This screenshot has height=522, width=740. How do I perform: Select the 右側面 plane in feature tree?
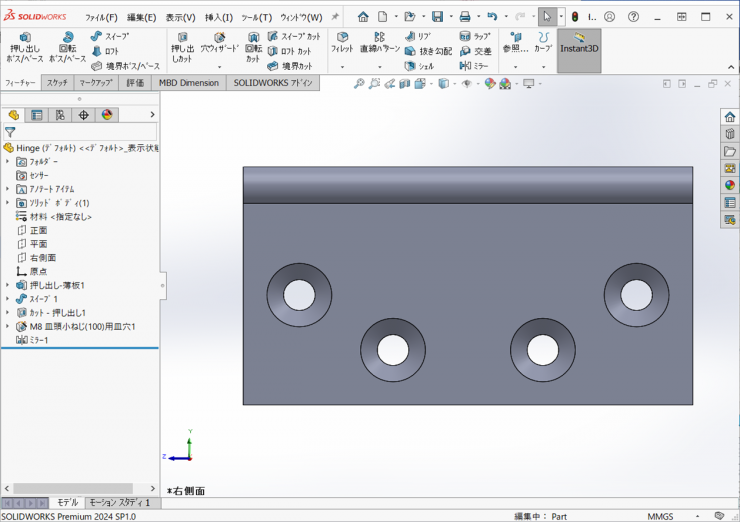click(42, 258)
